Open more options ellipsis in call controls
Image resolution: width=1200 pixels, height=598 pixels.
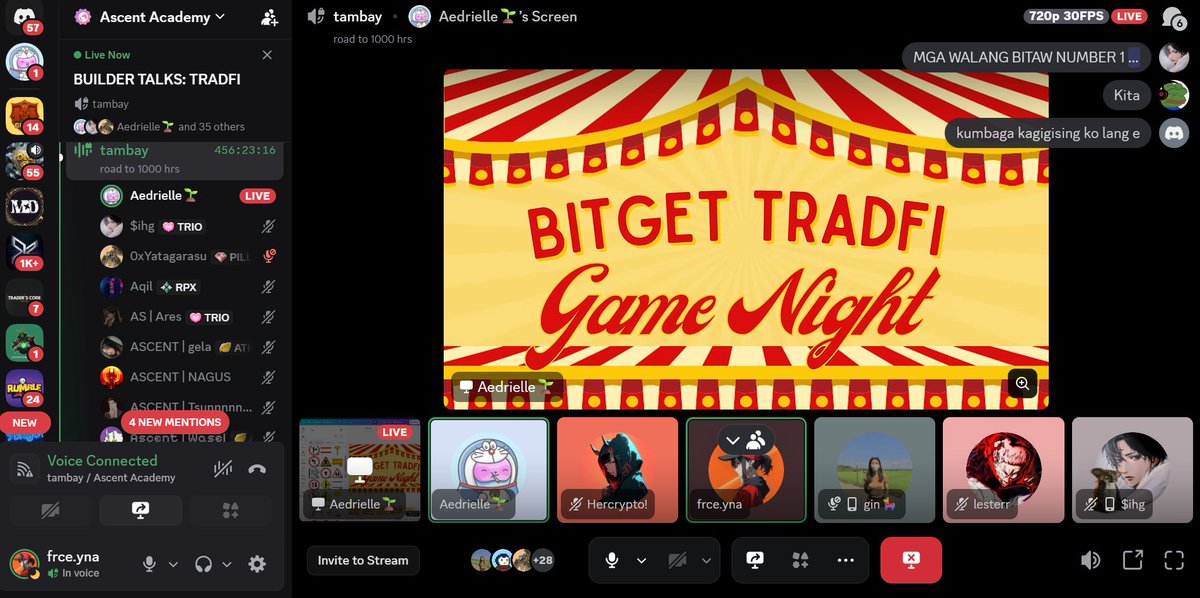(845, 560)
